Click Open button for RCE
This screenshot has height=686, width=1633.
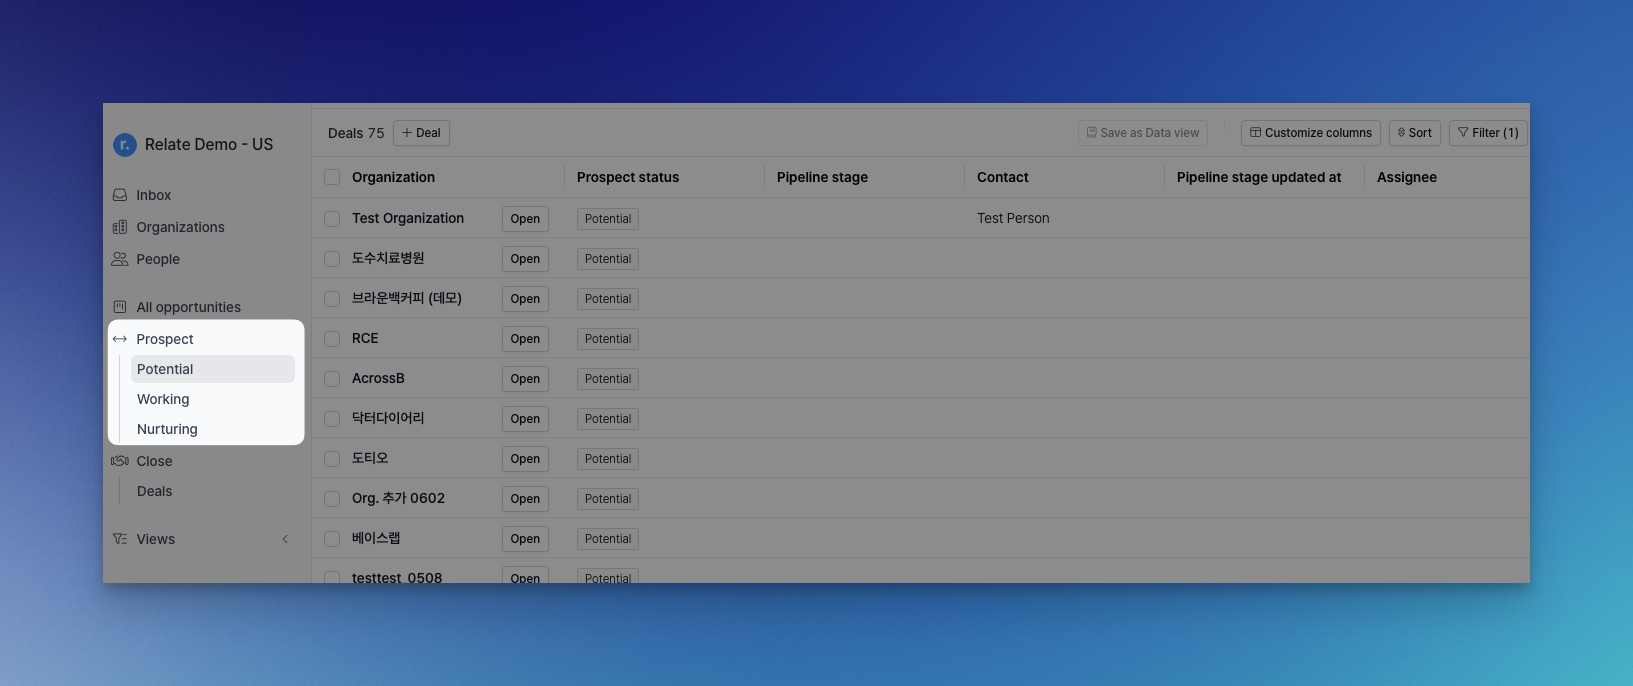click(525, 339)
